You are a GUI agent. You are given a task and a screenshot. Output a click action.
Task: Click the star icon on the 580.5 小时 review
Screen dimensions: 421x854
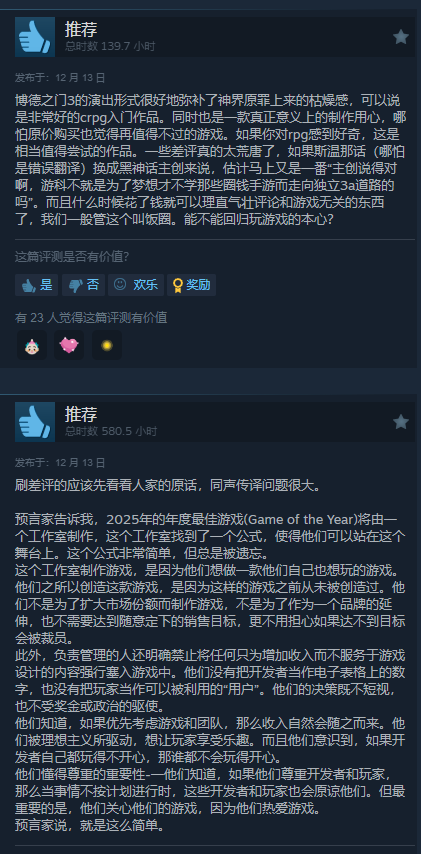pos(401,422)
